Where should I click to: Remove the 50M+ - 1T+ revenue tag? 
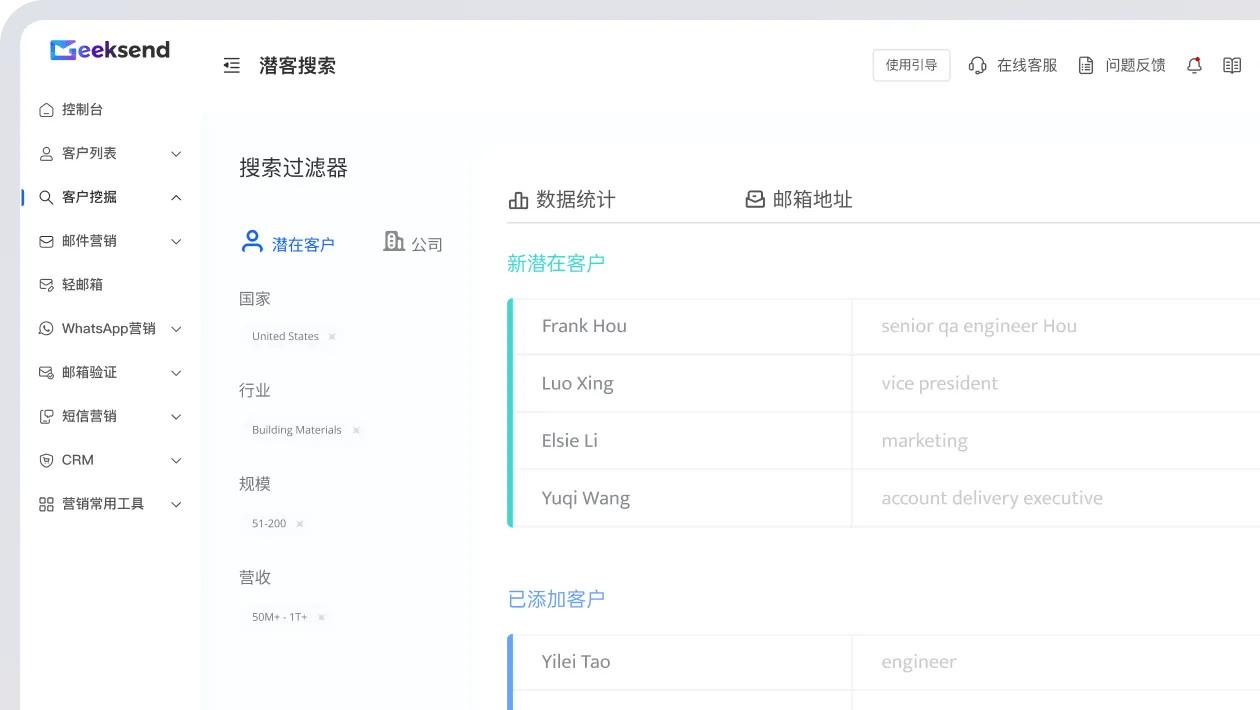click(x=321, y=618)
